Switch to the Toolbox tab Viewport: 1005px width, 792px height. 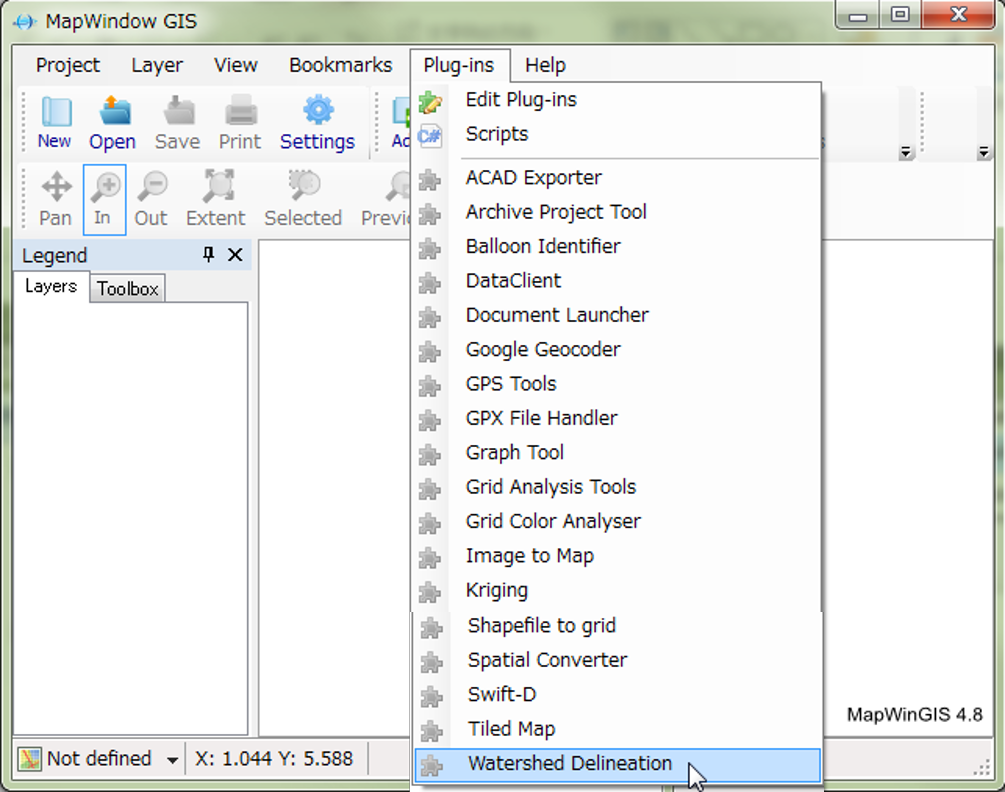(128, 289)
